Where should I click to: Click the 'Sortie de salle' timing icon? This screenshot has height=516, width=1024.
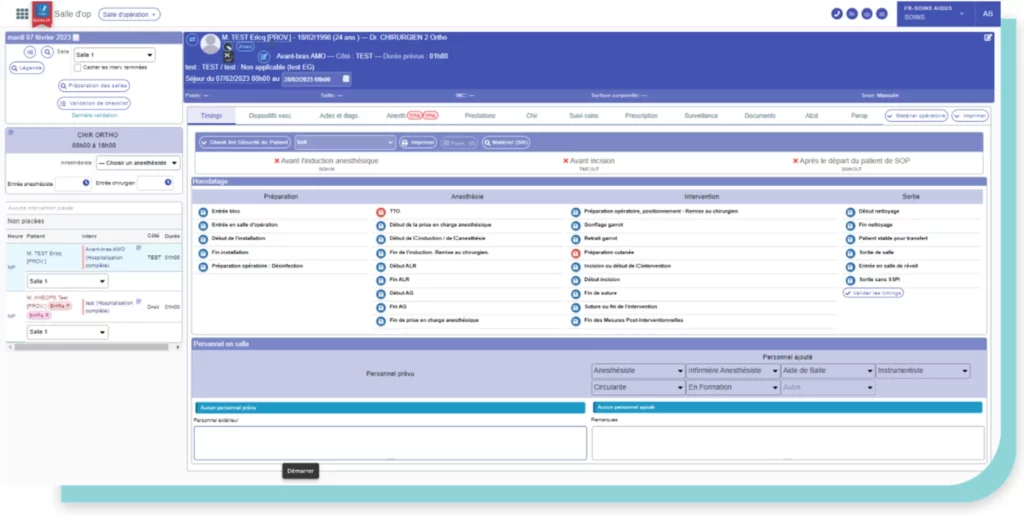coord(850,253)
